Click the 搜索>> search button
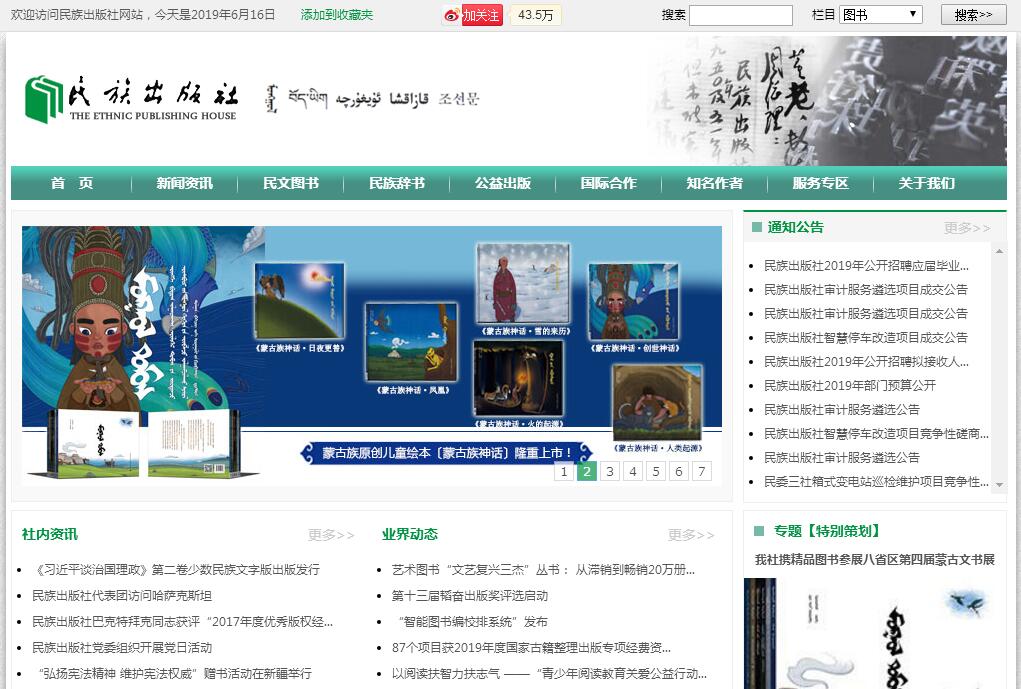This screenshot has height=689, width=1021. tap(973, 15)
